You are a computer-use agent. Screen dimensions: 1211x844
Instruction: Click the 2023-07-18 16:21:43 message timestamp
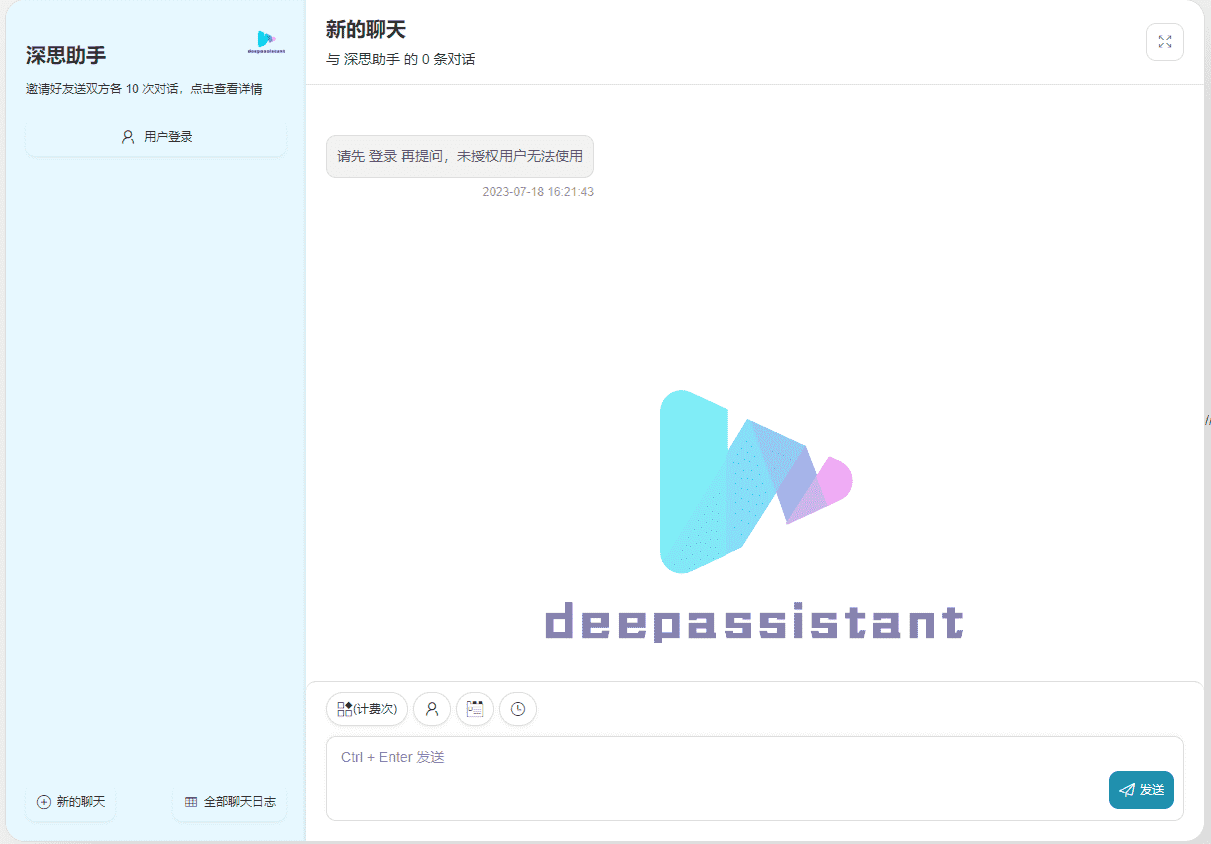coord(538,192)
